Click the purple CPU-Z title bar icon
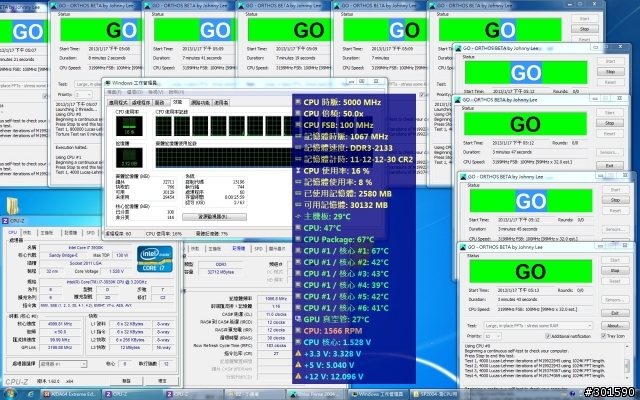 tap(5, 221)
